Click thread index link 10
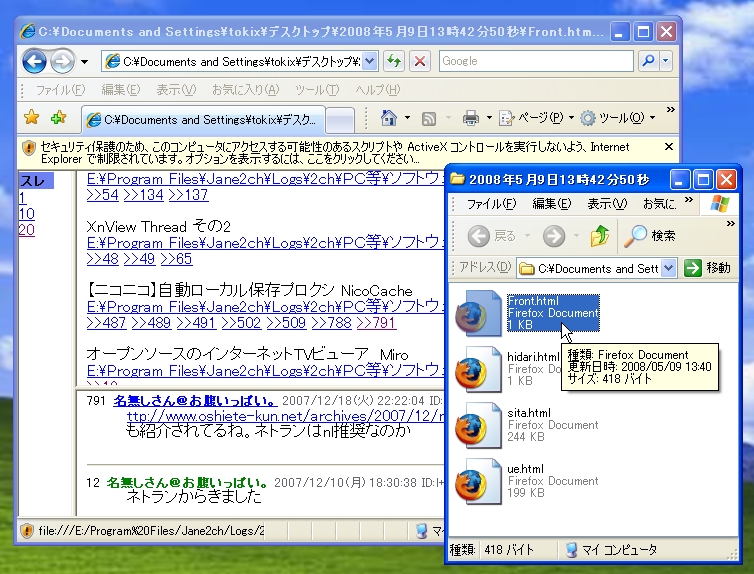This screenshot has width=754, height=574. tap(27, 213)
